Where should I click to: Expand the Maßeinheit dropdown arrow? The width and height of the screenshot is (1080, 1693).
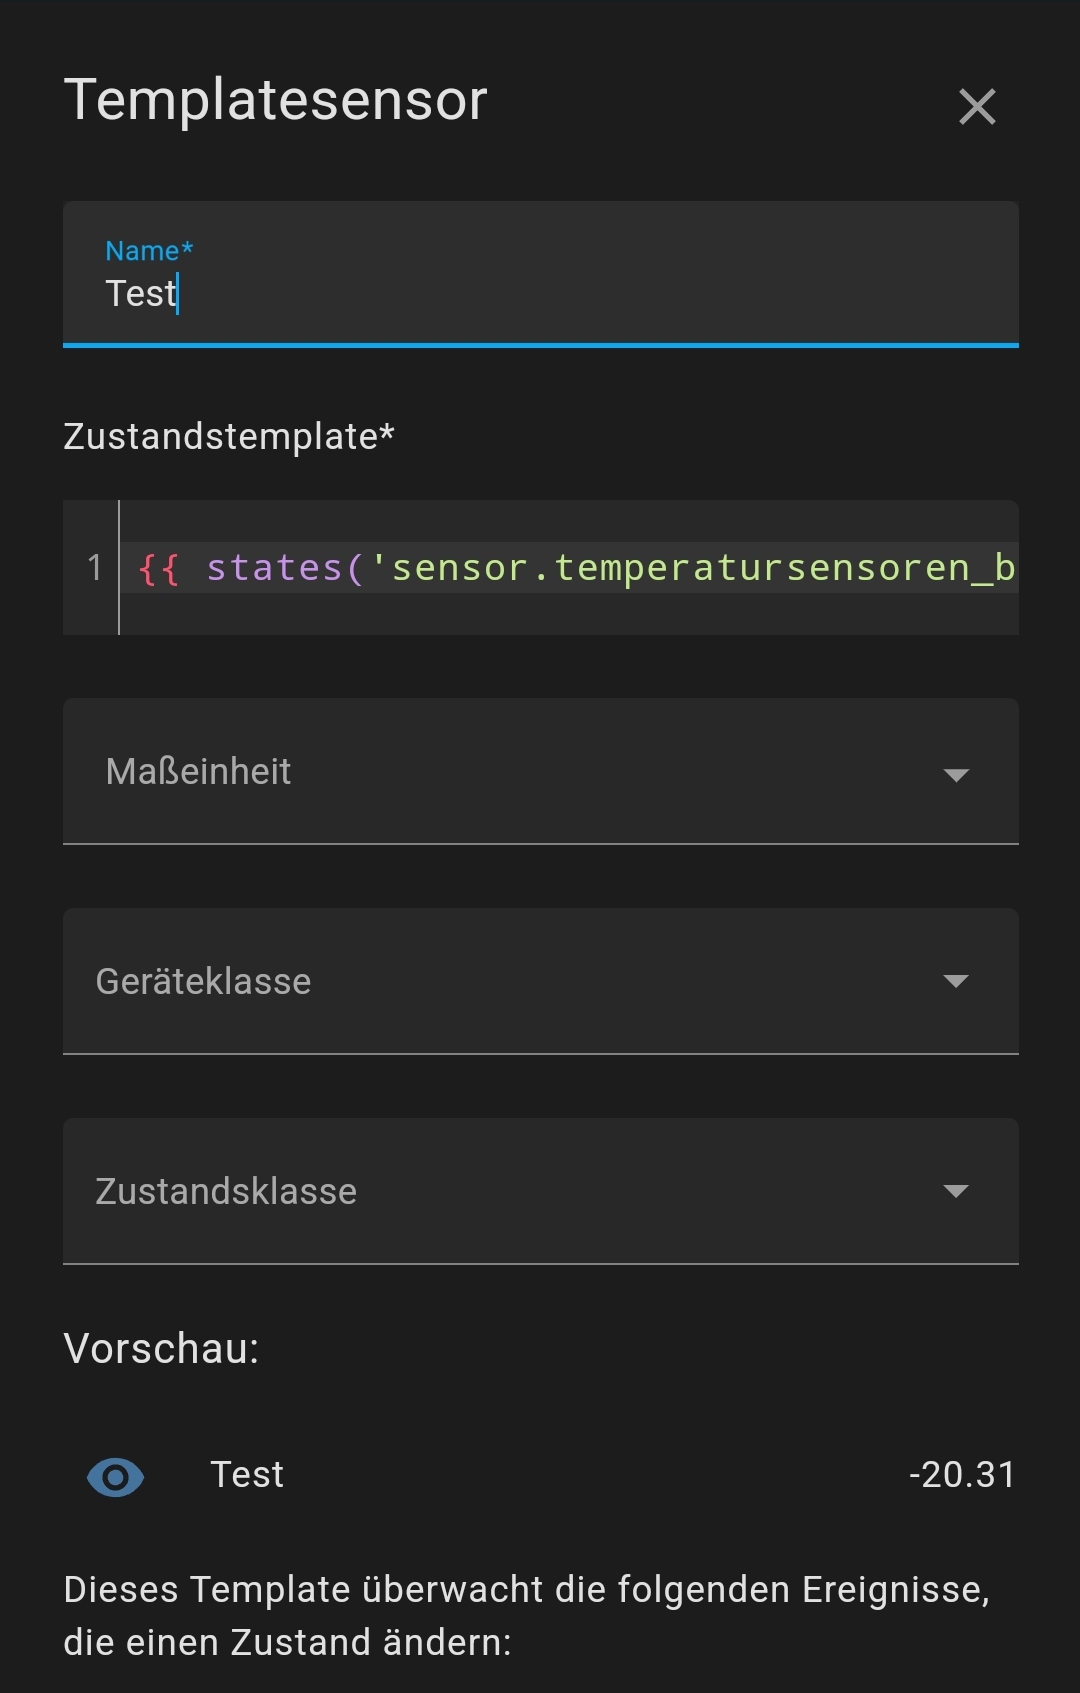[x=956, y=775]
